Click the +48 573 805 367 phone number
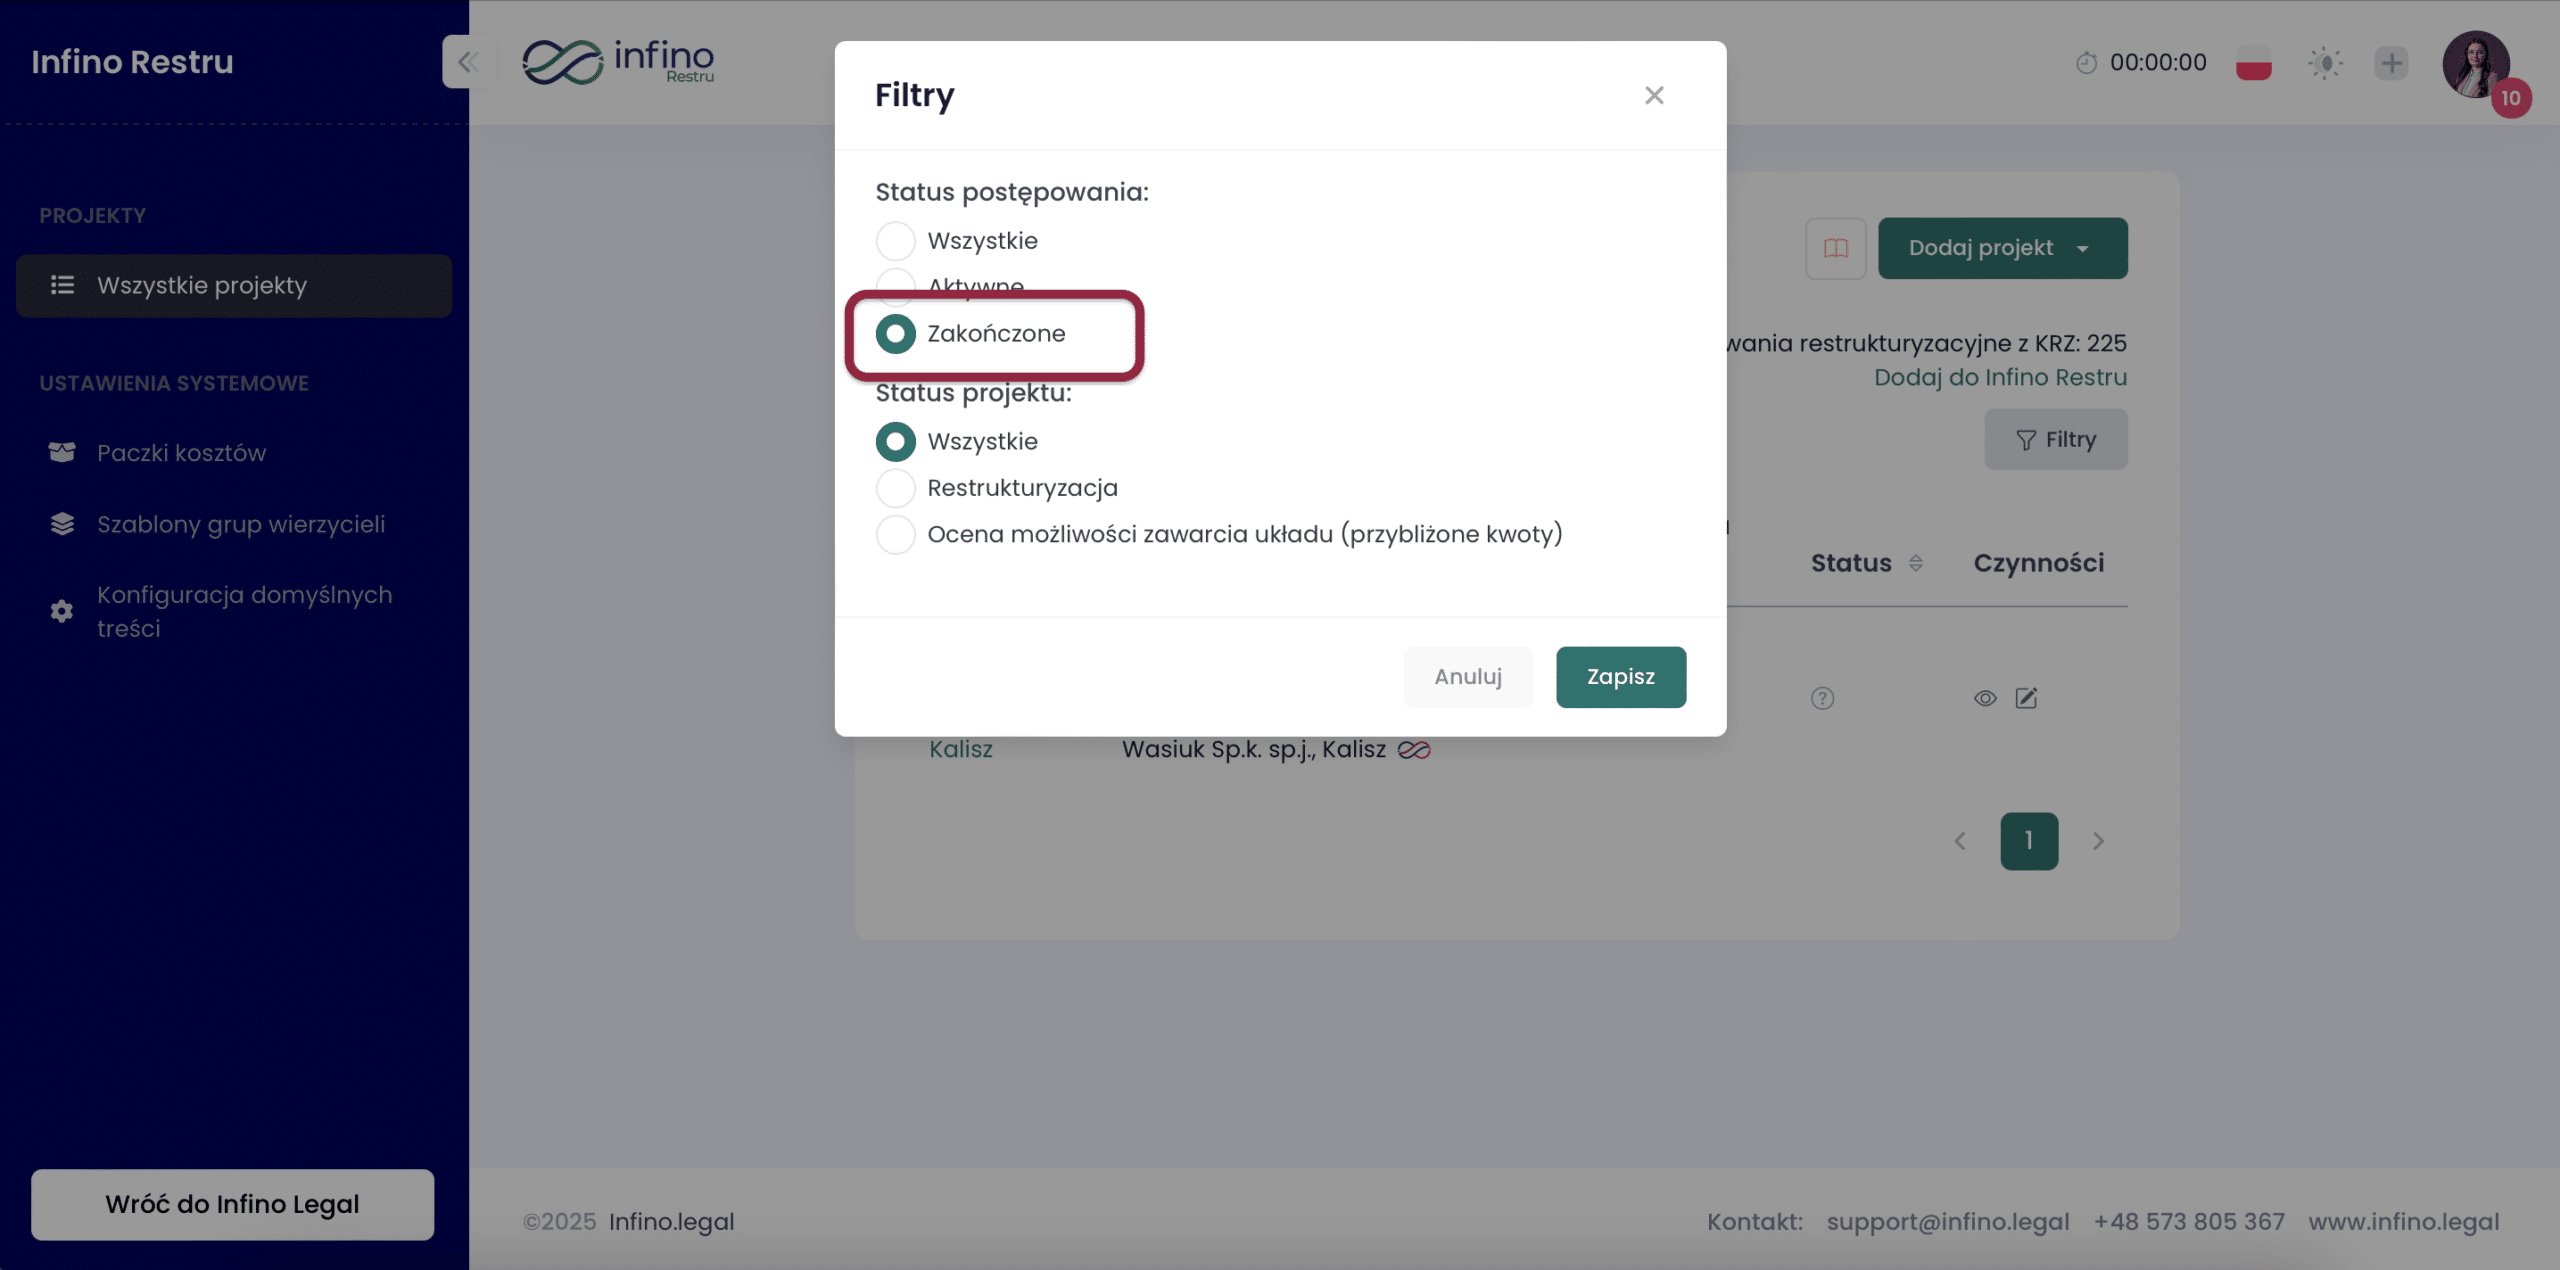 pos(2189,1222)
